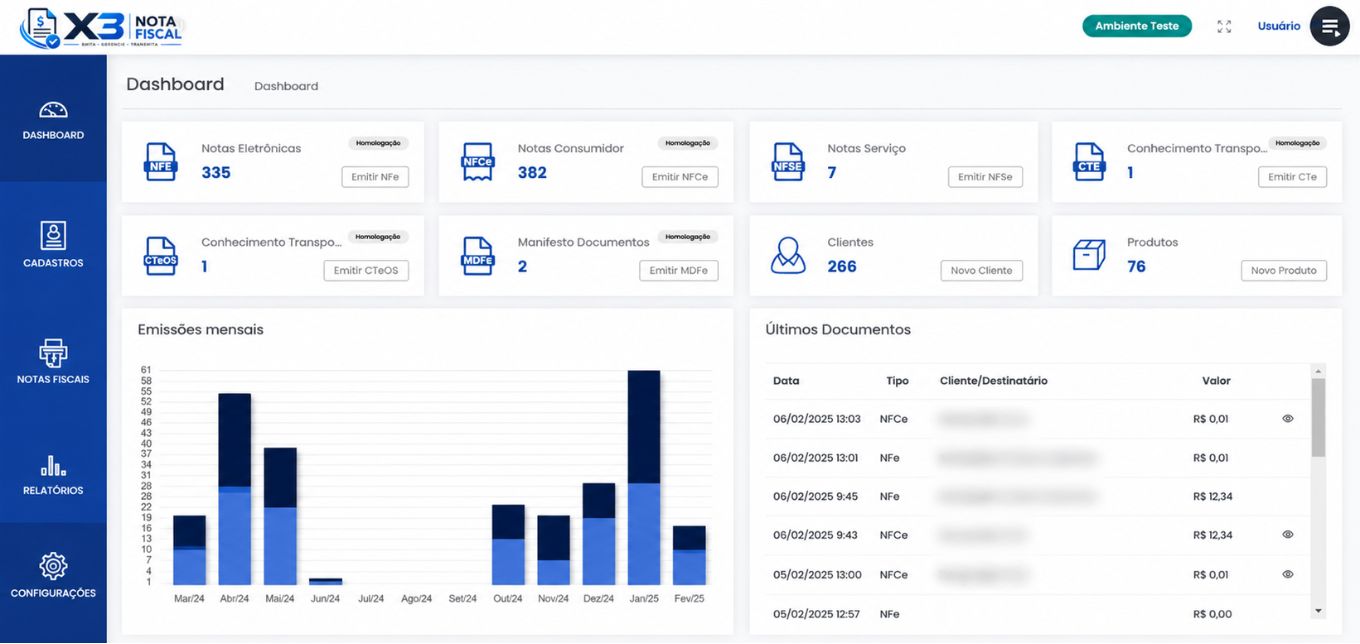1360x644 pixels.
Task: Toggle fullscreen with the expand icon
Action: (x=1224, y=27)
